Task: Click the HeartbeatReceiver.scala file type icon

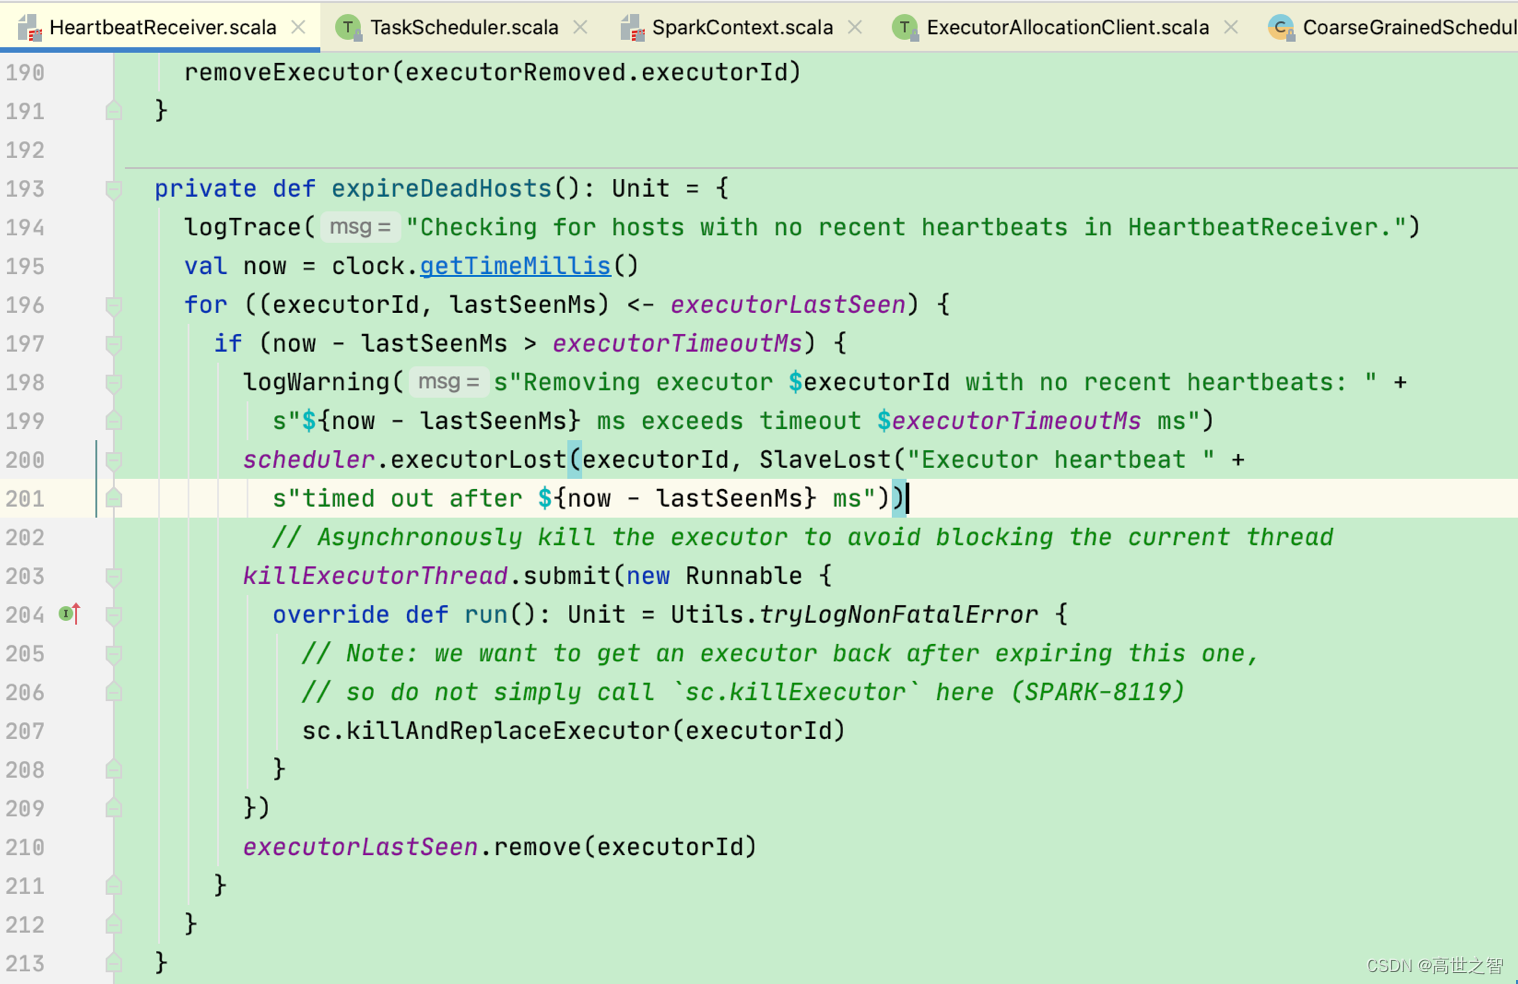Action: [x=29, y=27]
